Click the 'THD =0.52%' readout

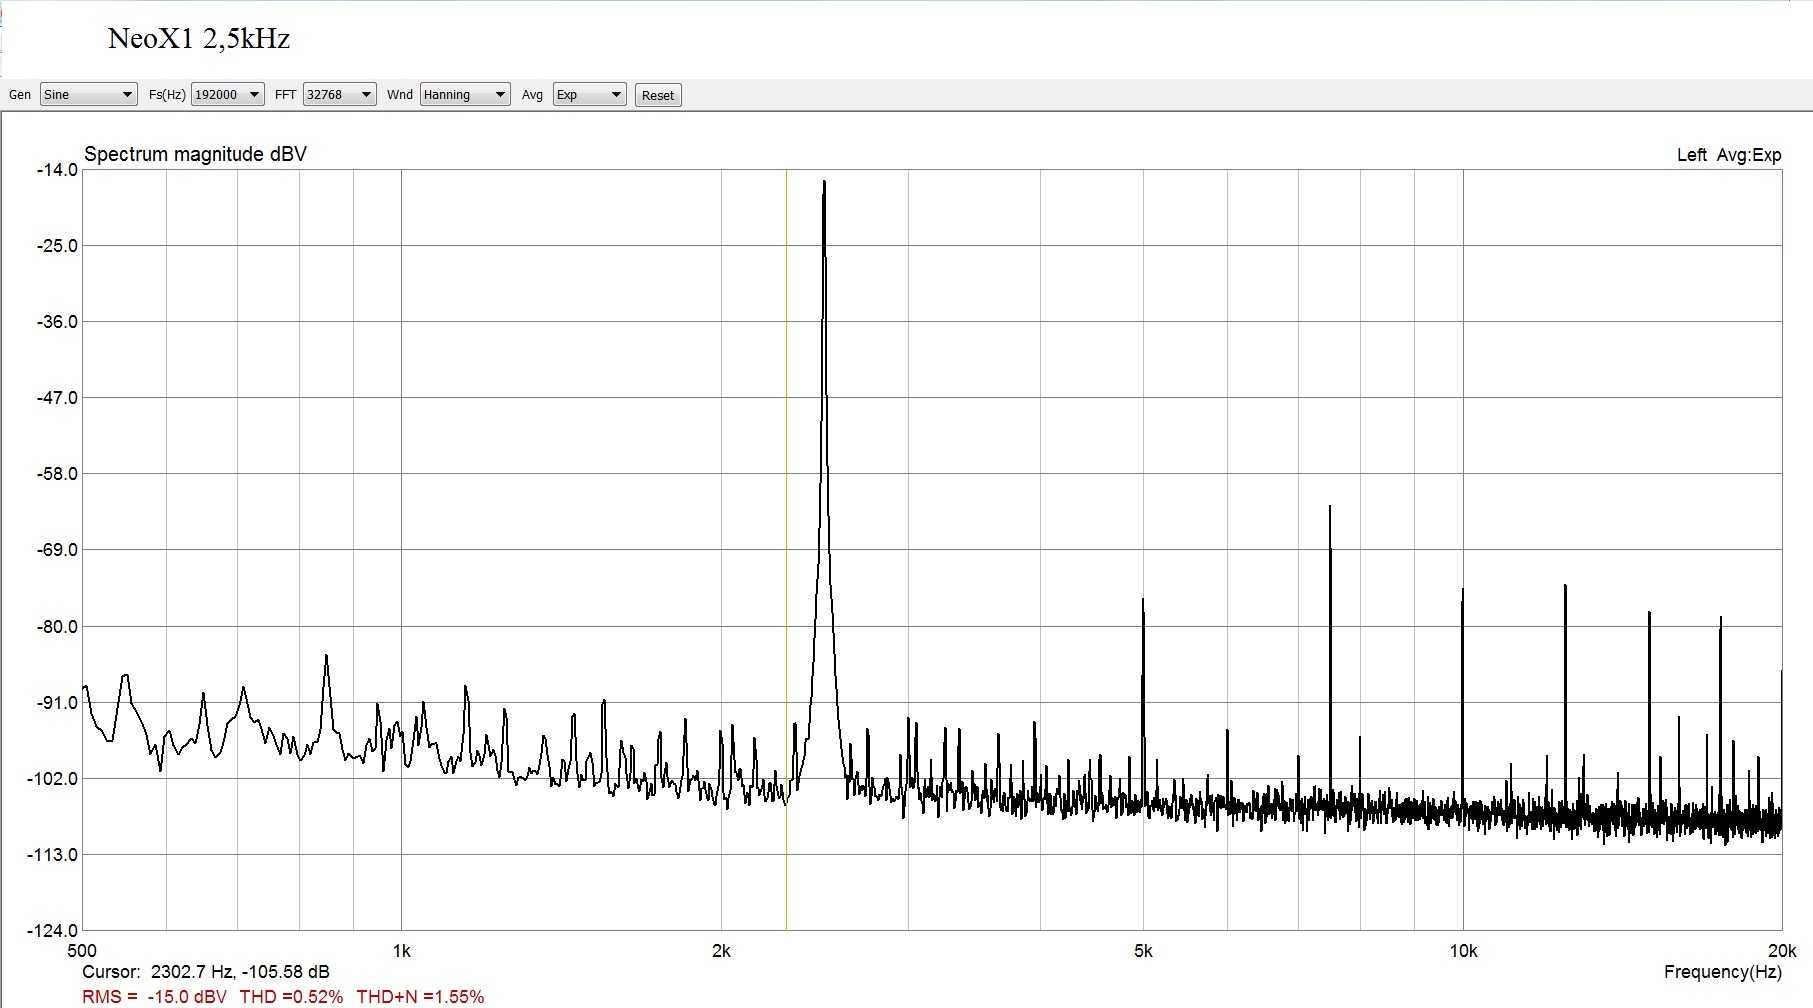click(x=291, y=997)
